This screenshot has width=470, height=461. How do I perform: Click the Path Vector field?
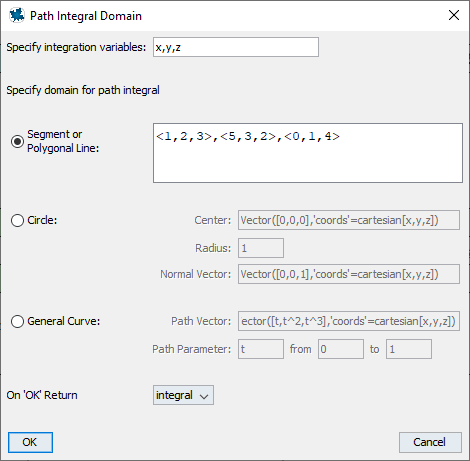(x=349, y=321)
